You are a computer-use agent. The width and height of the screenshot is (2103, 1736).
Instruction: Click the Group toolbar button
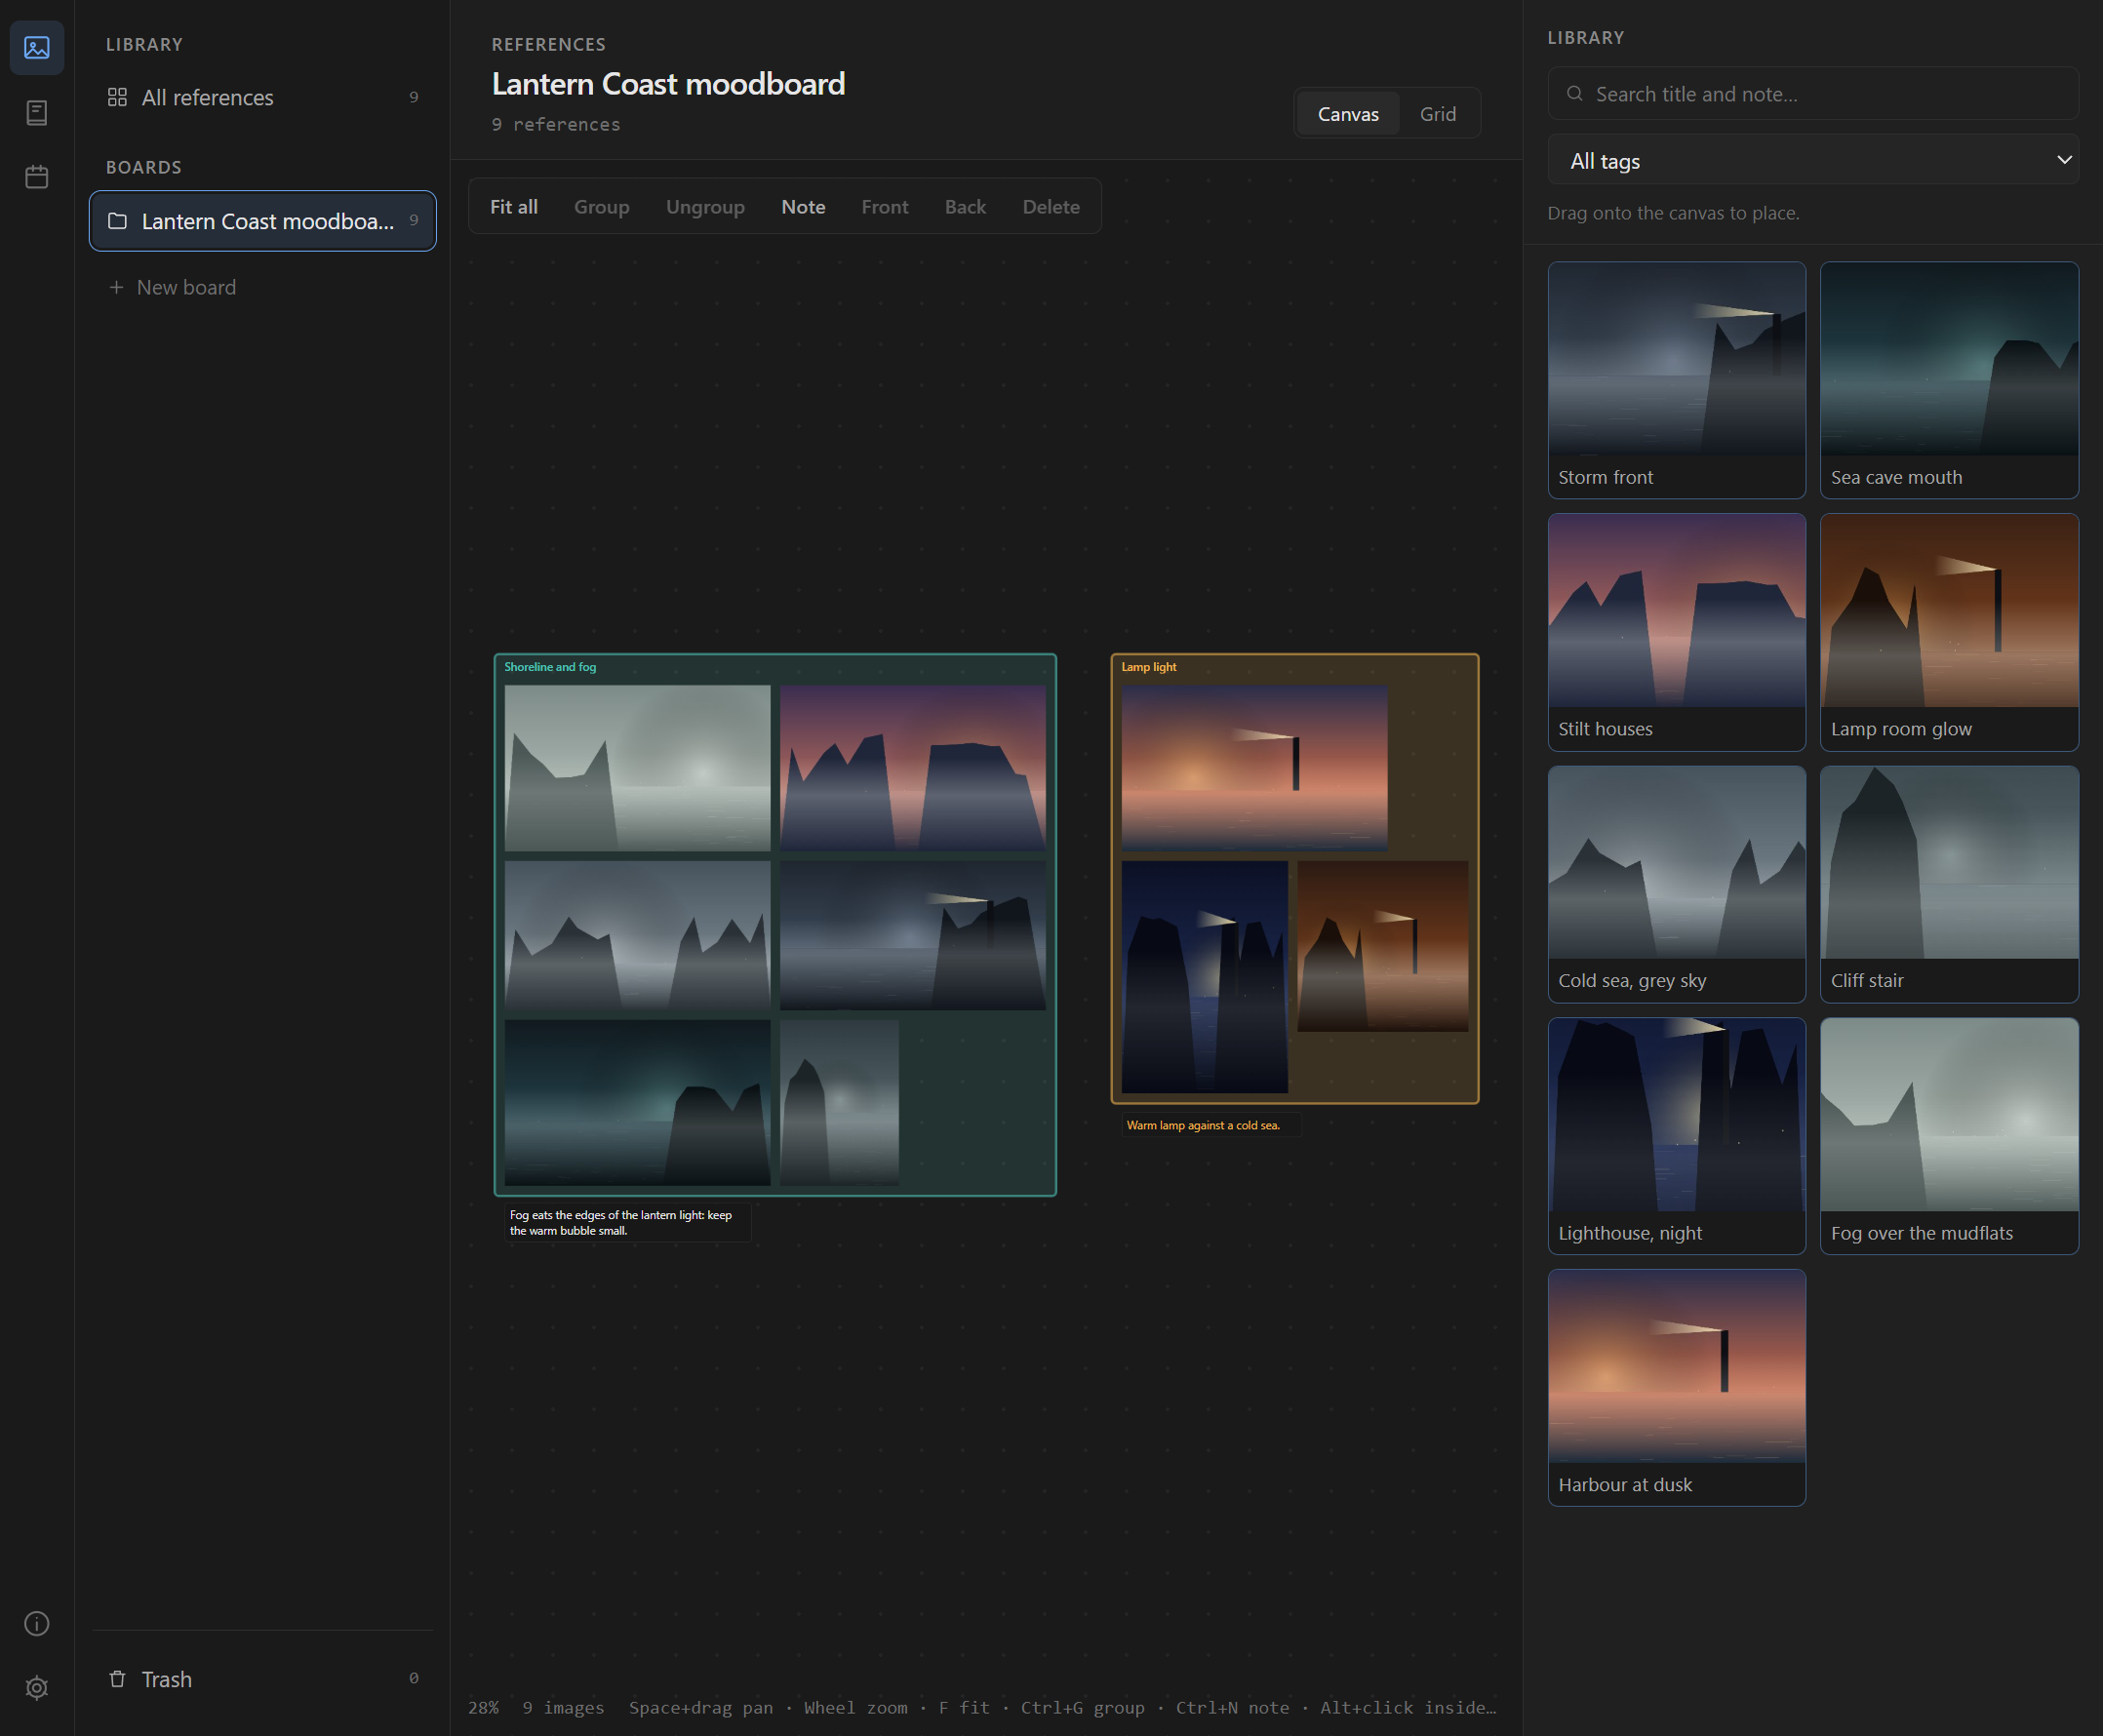(x=601, y=206)
